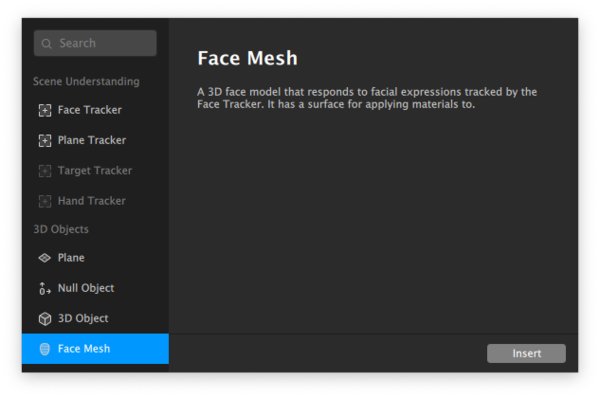Insert the selected Face Mesh
The width and height of the screenshot is (600, 398).
526,353
